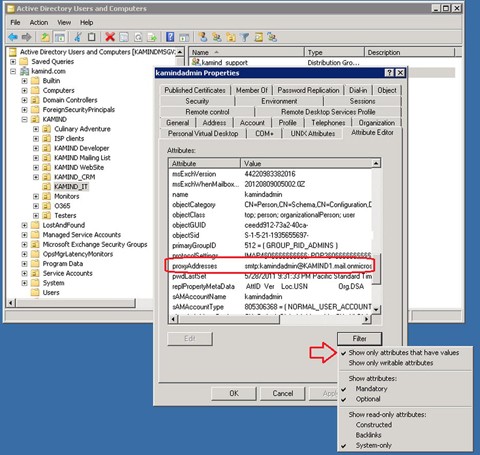480x455 pixels.
Task: Toggle the Mandatory attributes option
Action: (371, 389)
